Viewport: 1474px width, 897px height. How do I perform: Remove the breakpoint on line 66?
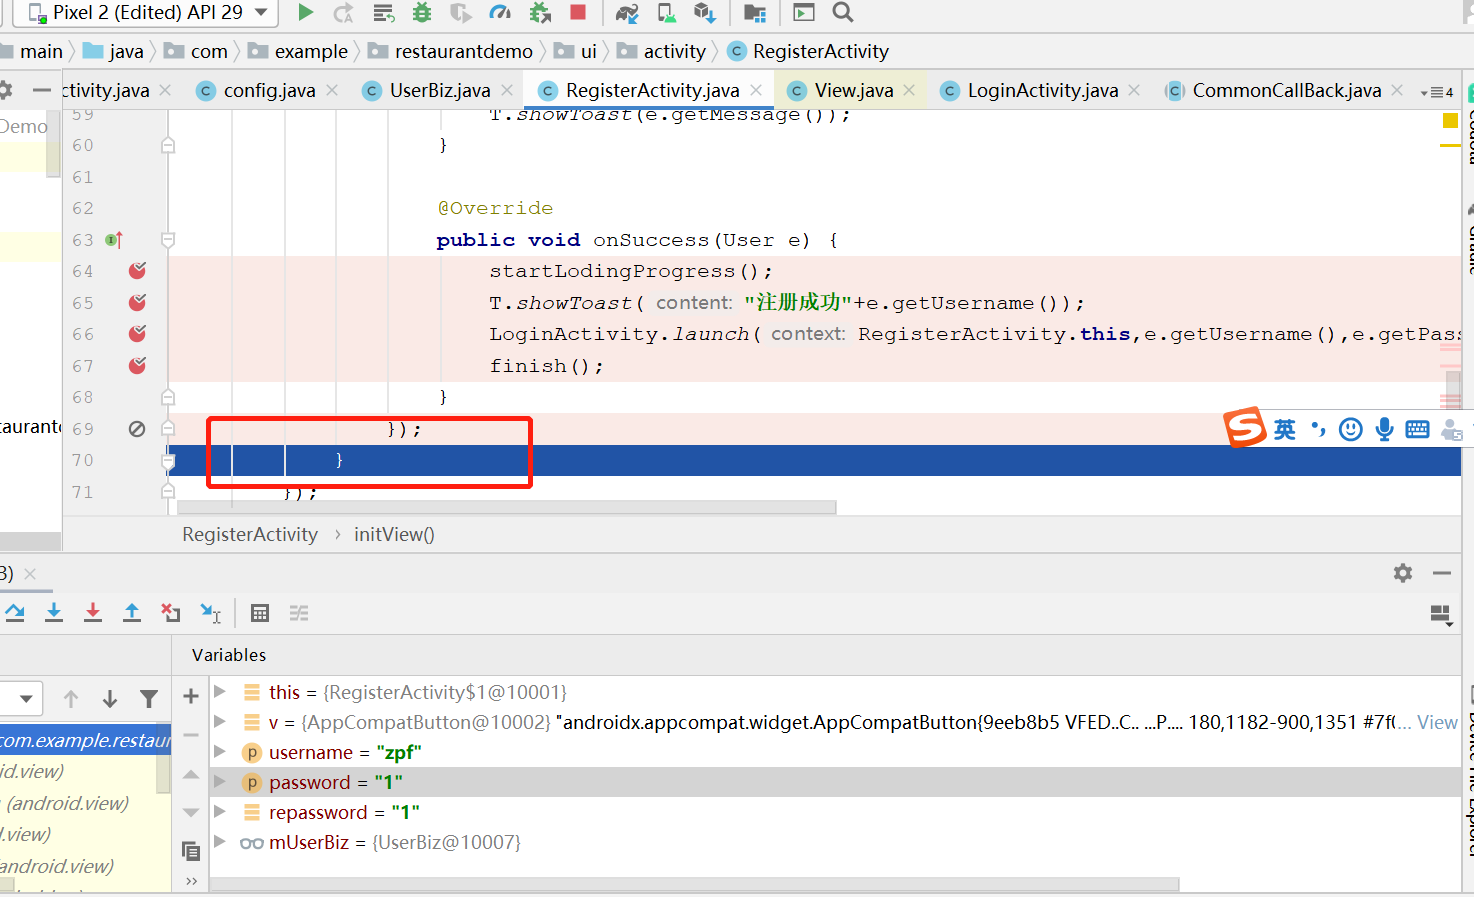tap(138, 334)
